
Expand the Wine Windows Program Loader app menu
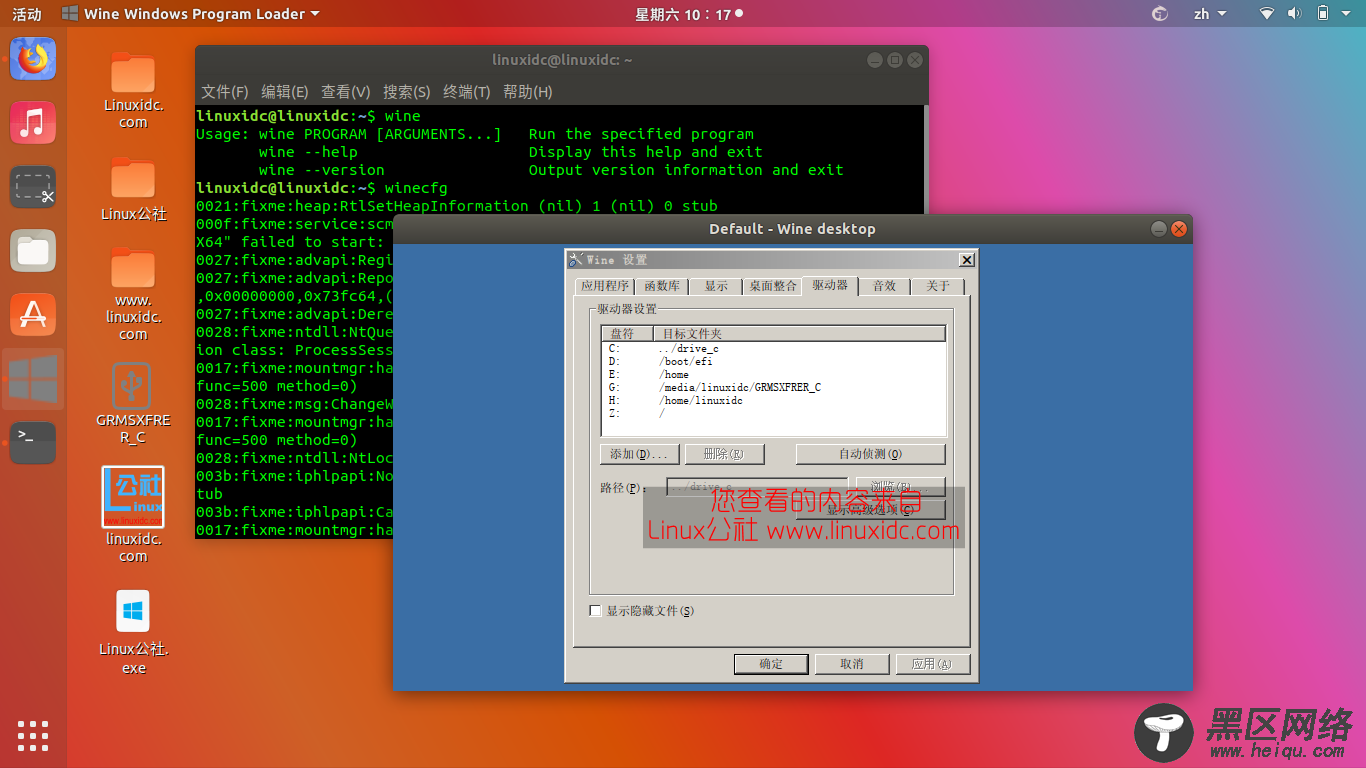tap(190, 14)
